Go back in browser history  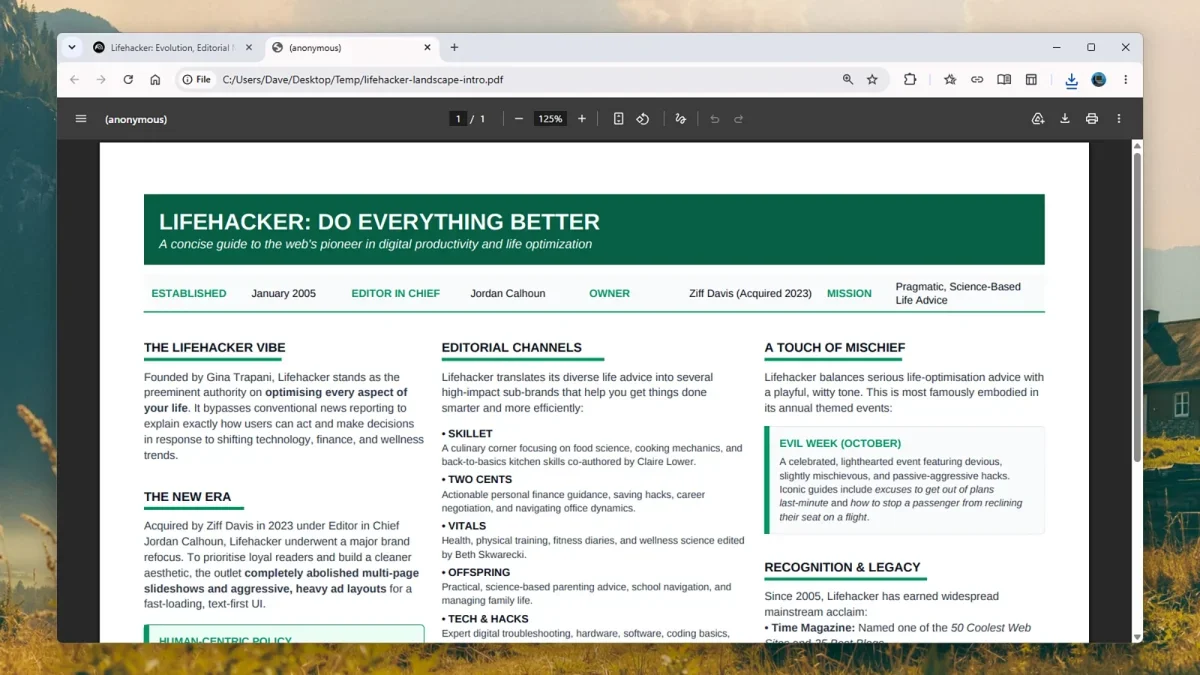74,79
